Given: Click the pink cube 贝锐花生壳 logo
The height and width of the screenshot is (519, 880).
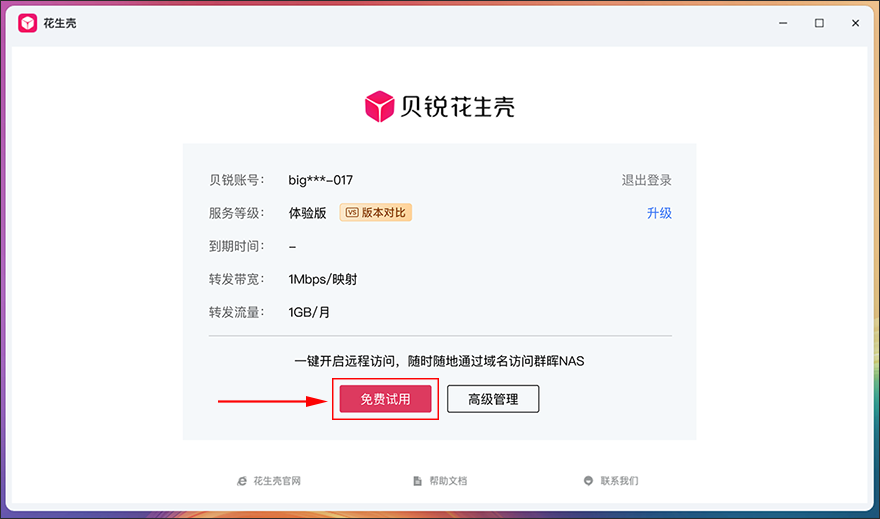Looking at the screenshot, I should point(379,106).
